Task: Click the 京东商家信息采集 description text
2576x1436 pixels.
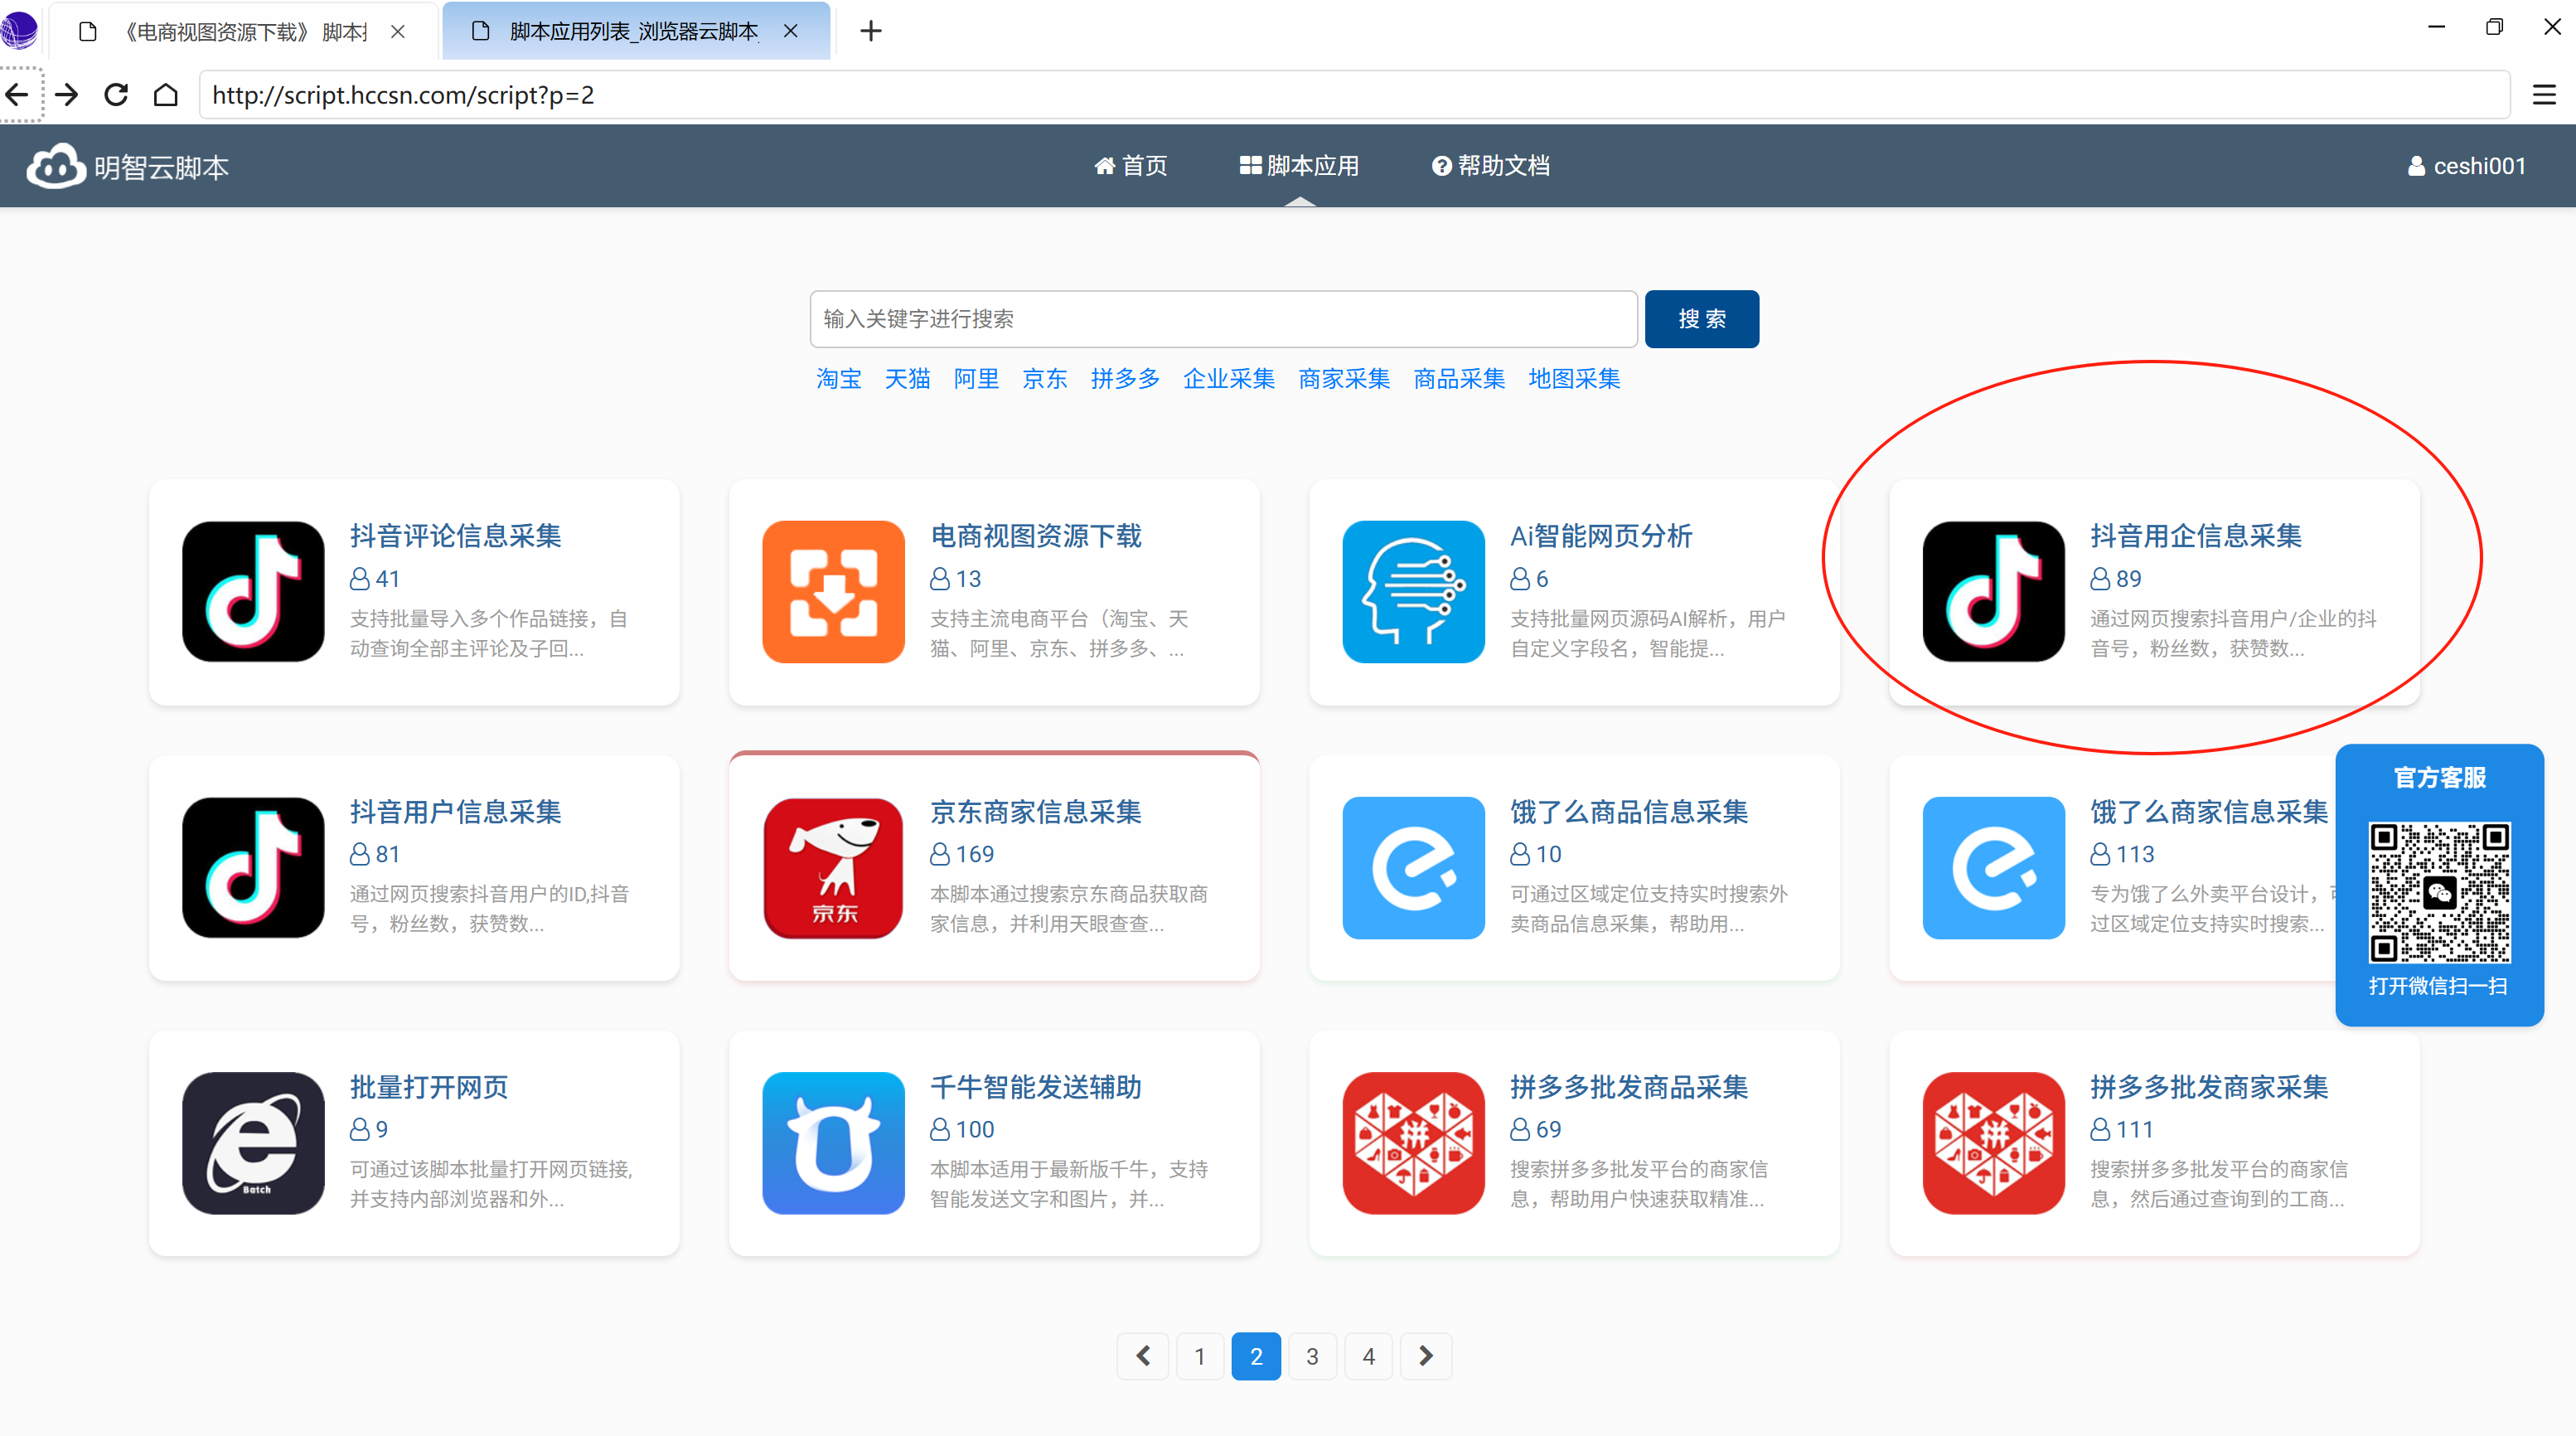Action: (1068, 909)
